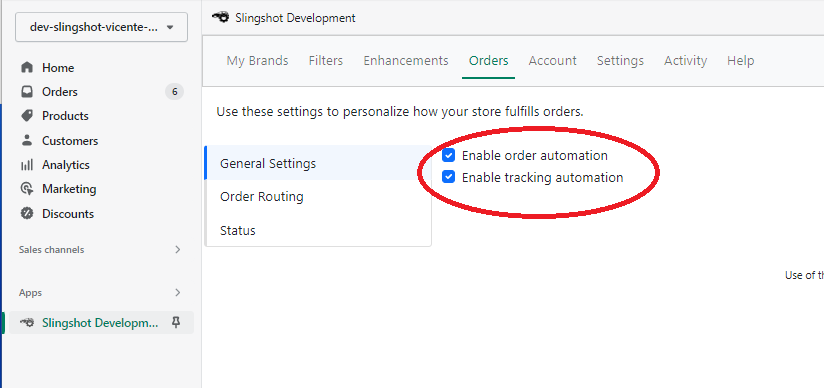Image resolution: width=824 pixels, height=388 pixels.
Task: Click the Analytics bar chart icon
Action: click(x=27, y=165)
